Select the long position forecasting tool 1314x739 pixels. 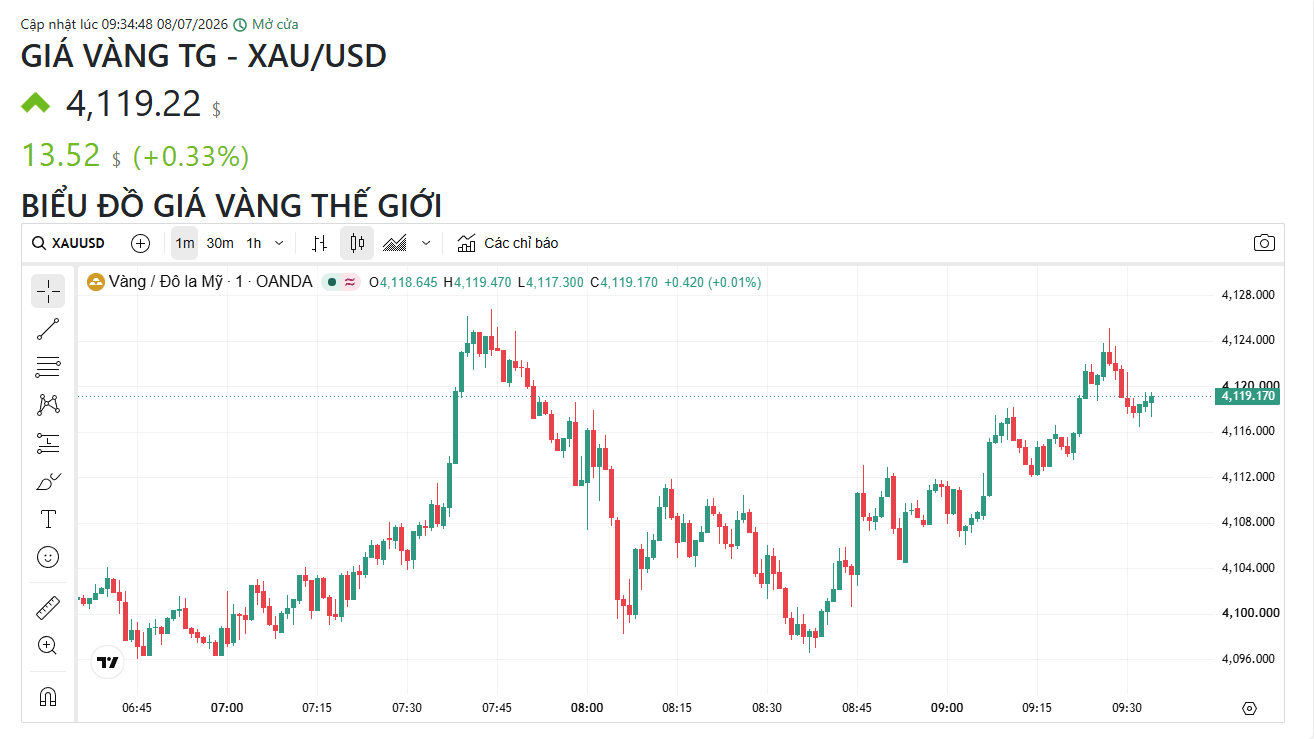(x=48, y=443)
